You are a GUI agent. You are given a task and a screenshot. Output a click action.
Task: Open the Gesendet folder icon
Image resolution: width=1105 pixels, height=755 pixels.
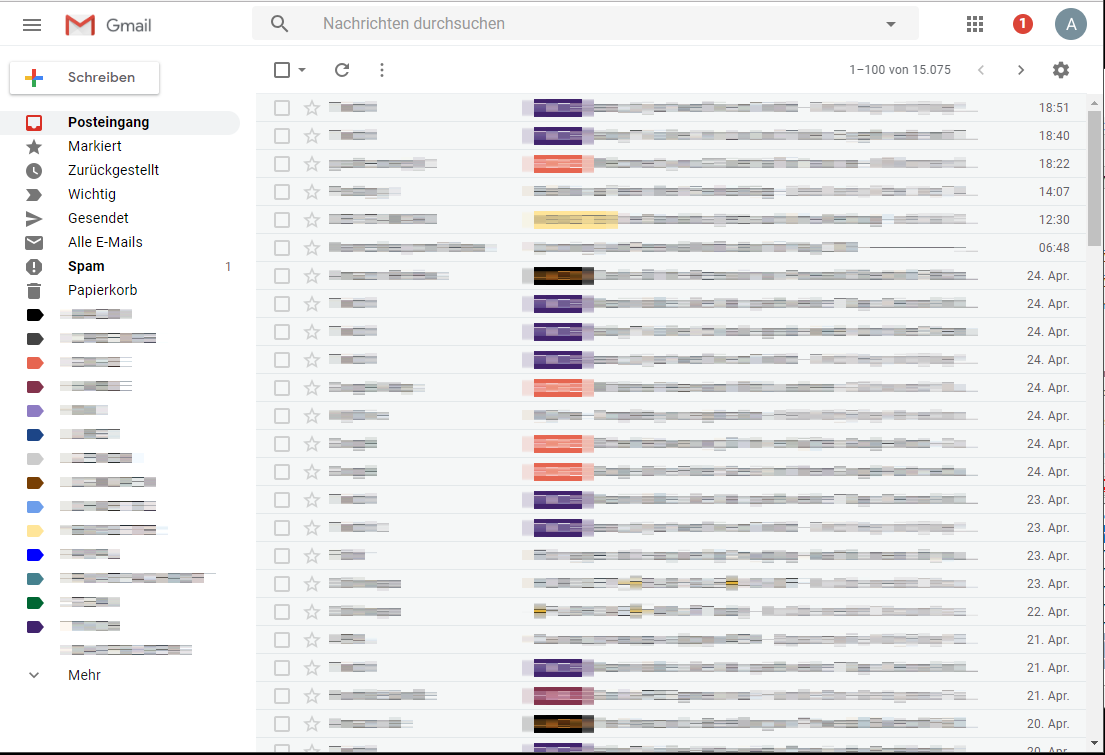coord(34,218)
